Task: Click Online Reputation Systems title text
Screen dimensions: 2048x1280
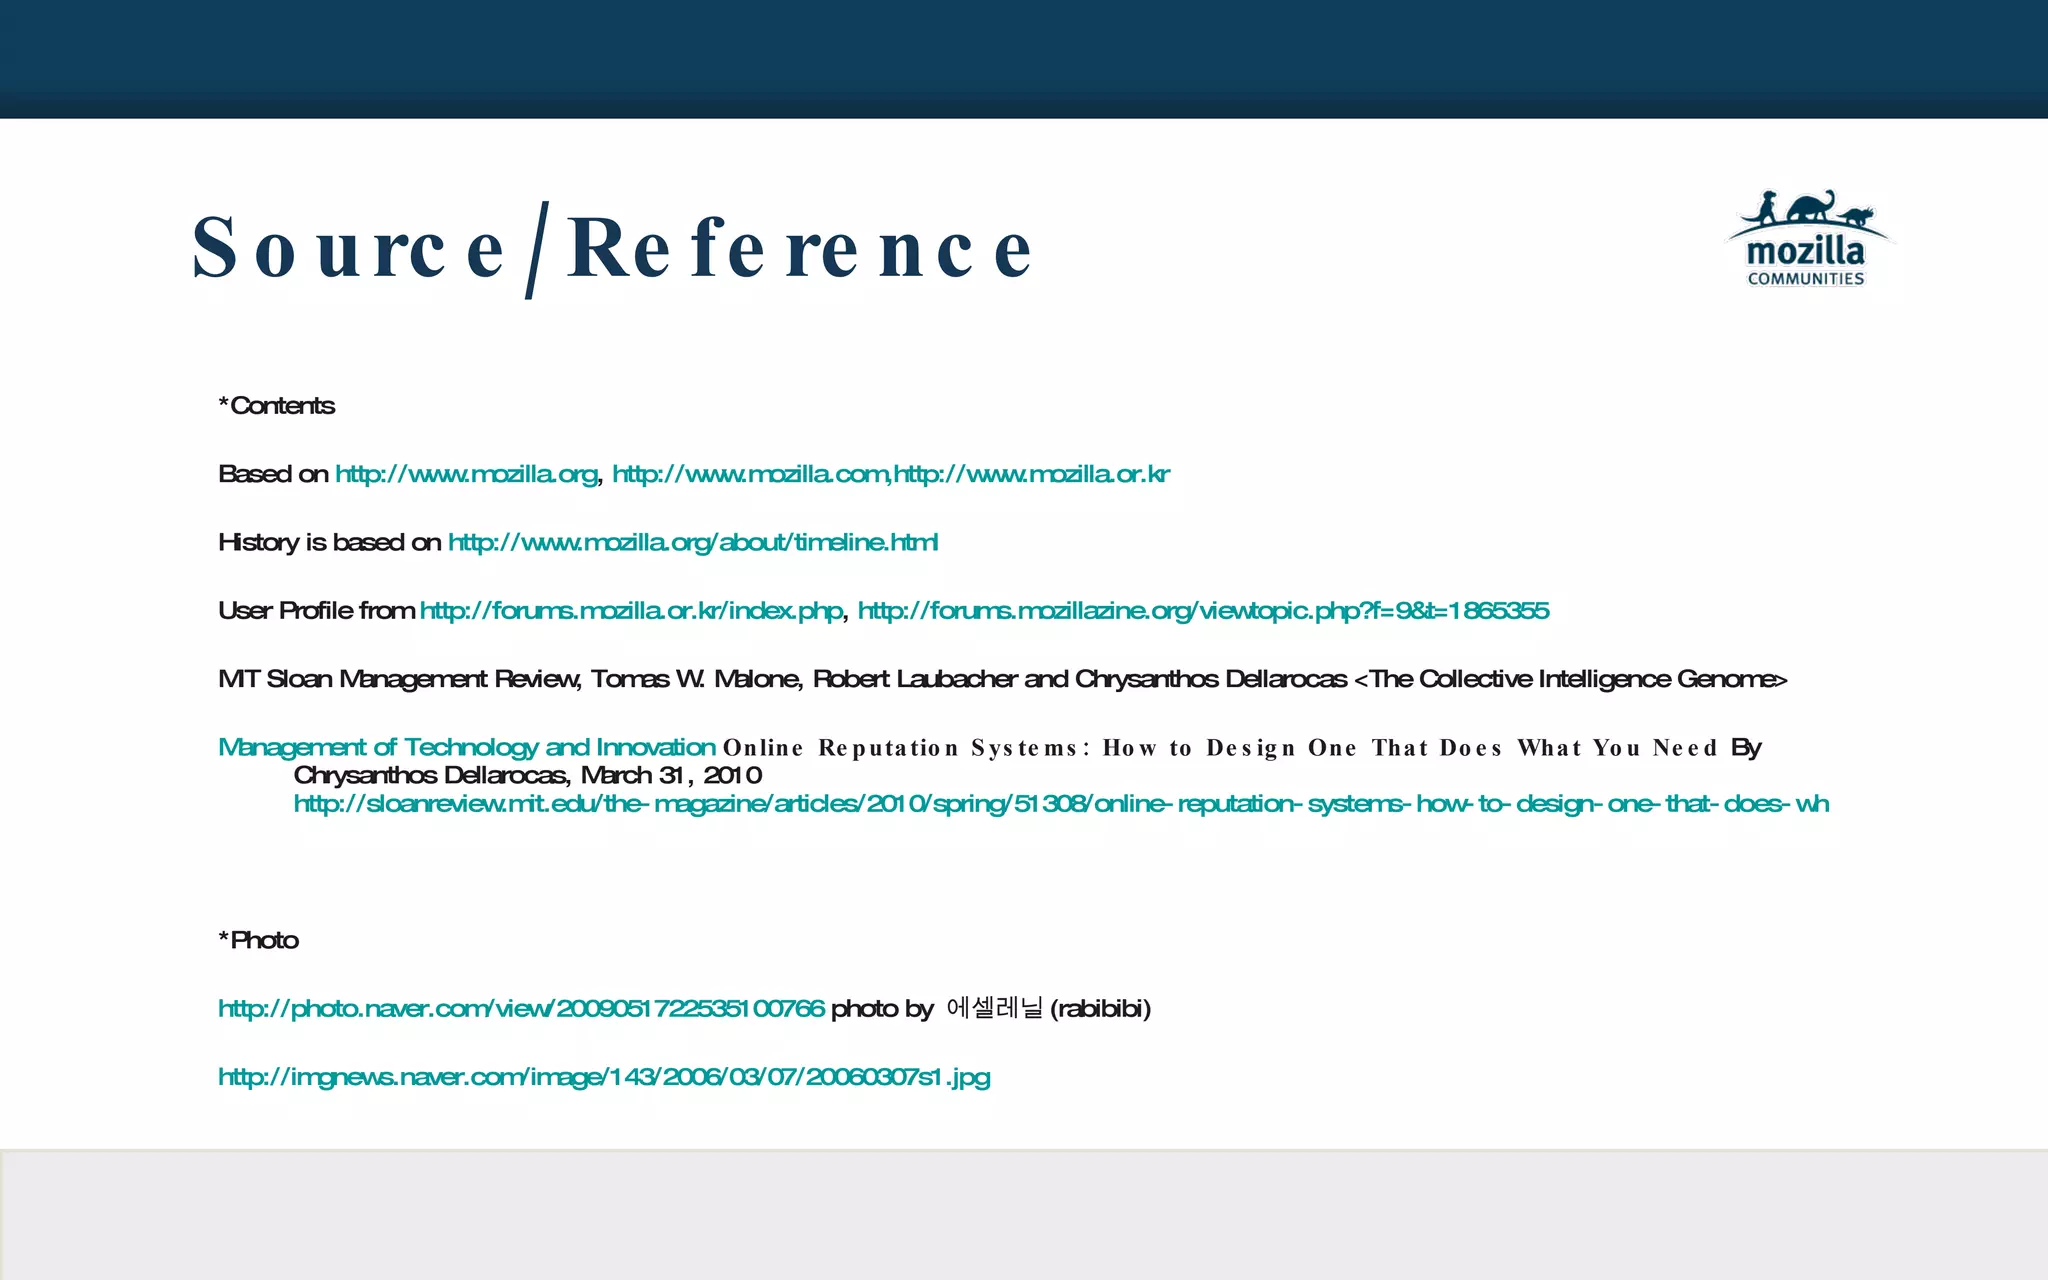Action: coord(1220,748)
